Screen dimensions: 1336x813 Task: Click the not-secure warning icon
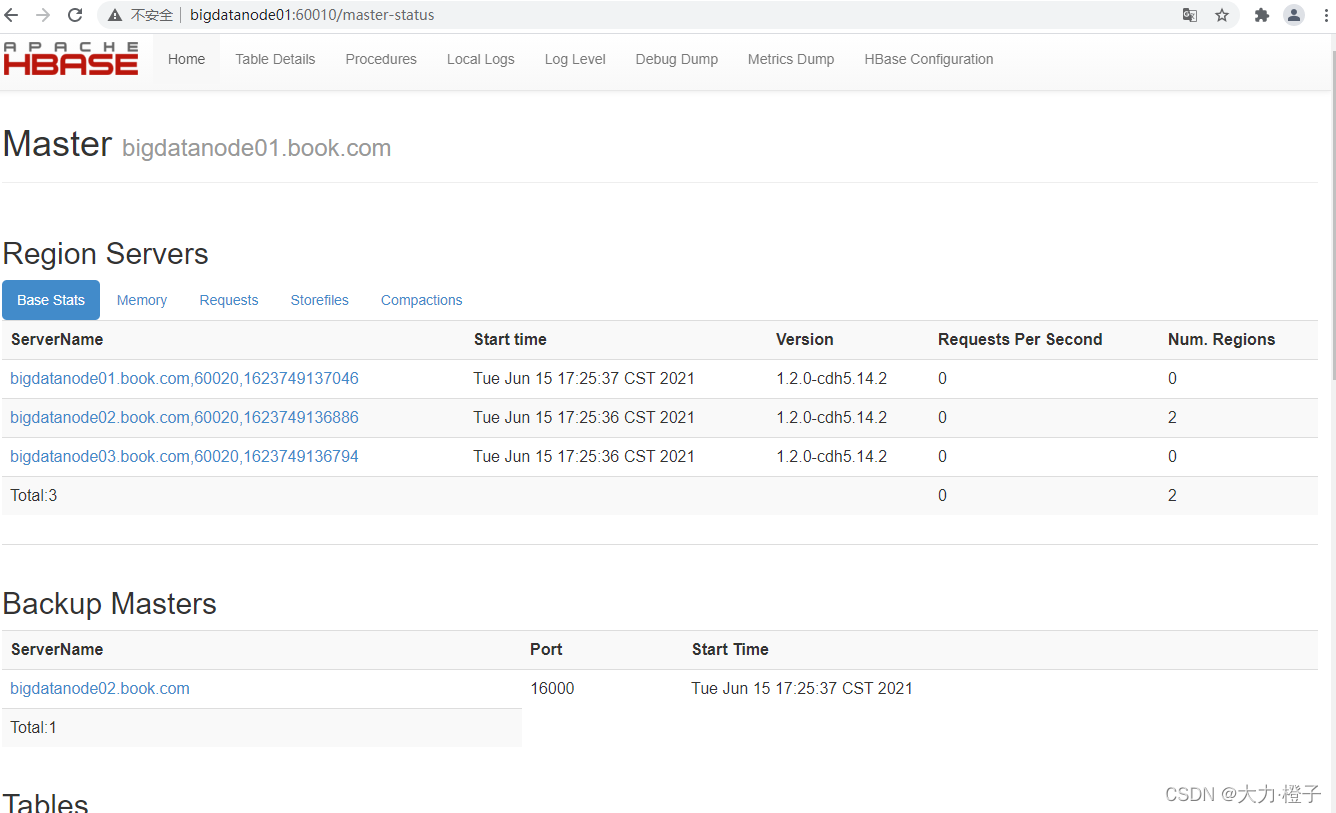click(115, 15)
